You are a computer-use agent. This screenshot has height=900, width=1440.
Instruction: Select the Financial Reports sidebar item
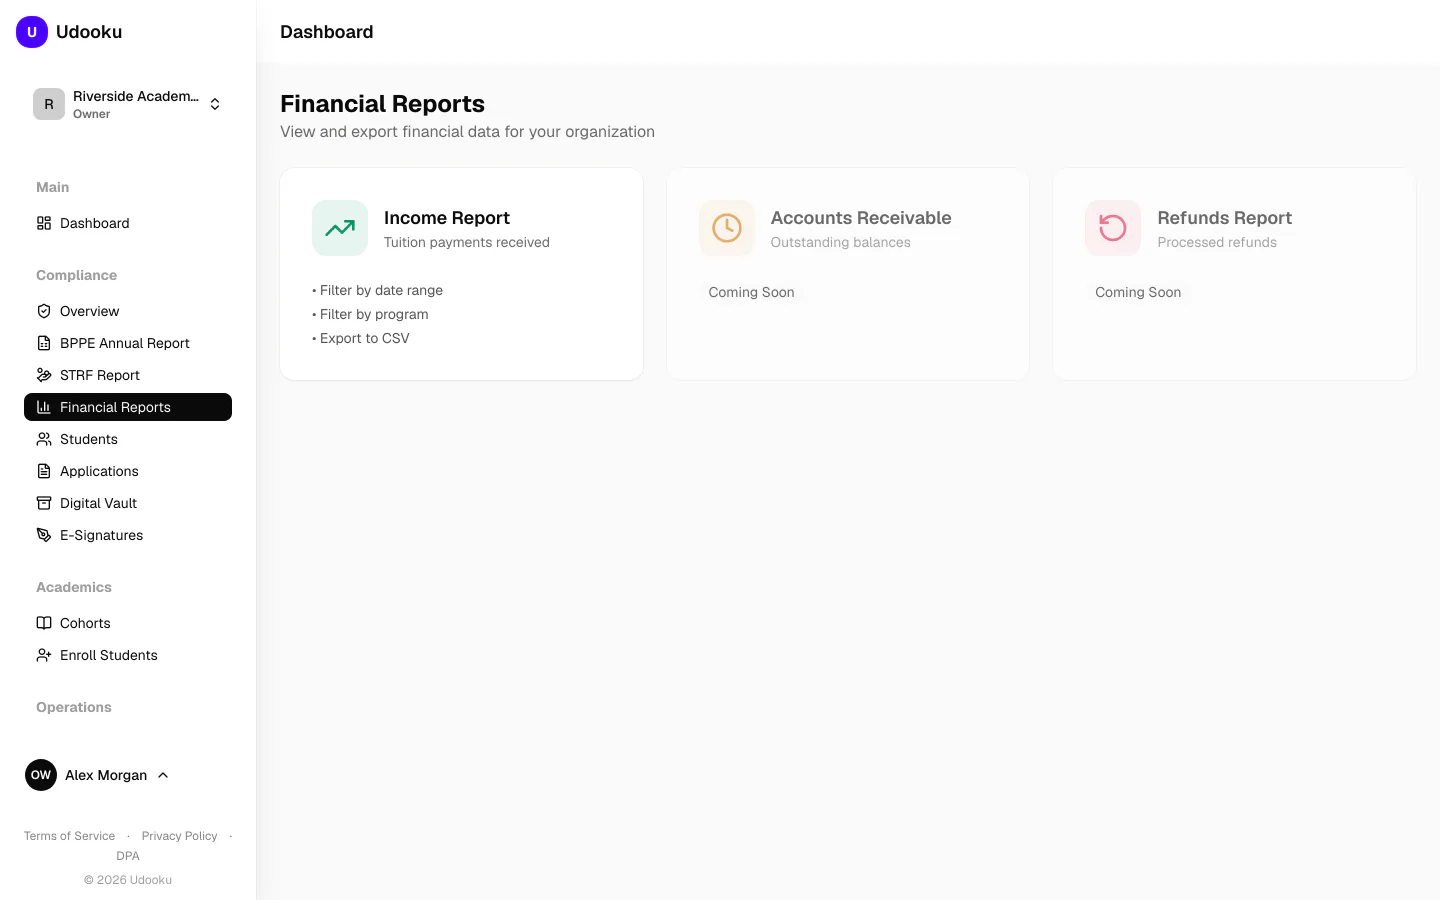click(128, 407)
